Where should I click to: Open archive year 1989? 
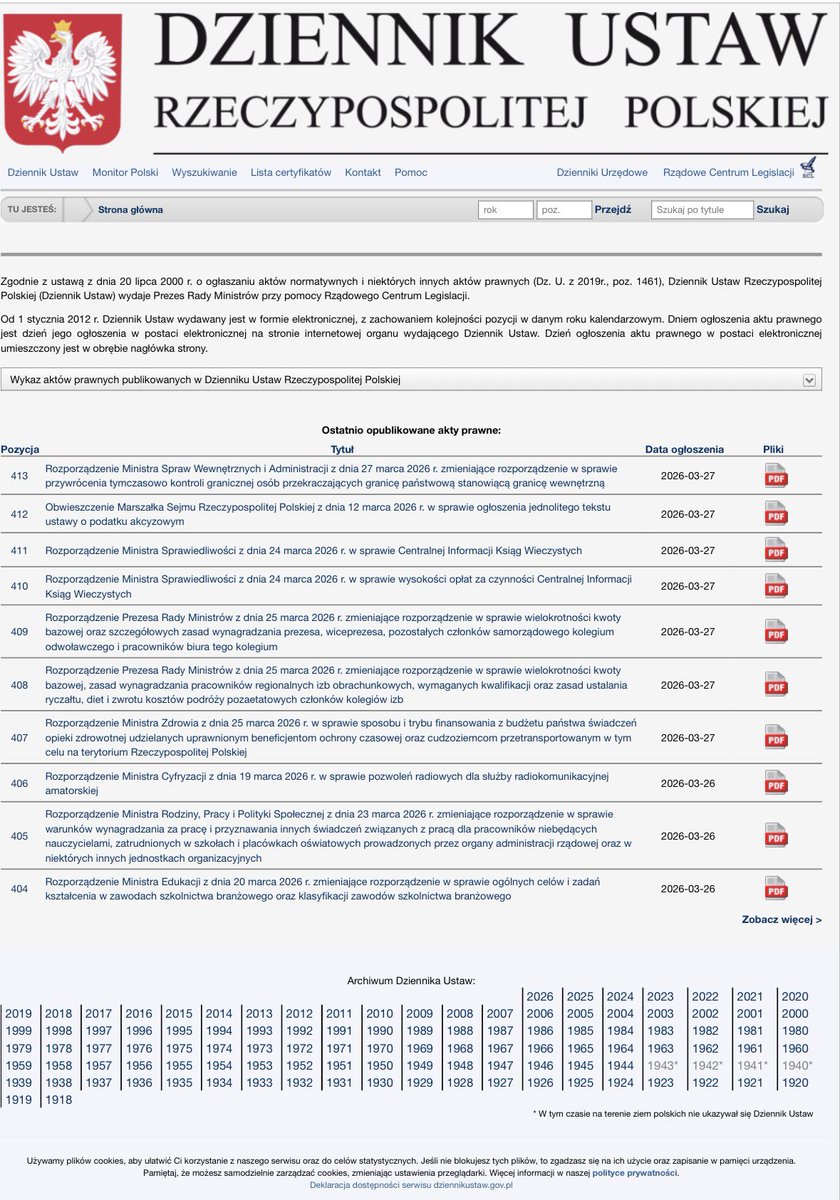(x=420, y=1030)
